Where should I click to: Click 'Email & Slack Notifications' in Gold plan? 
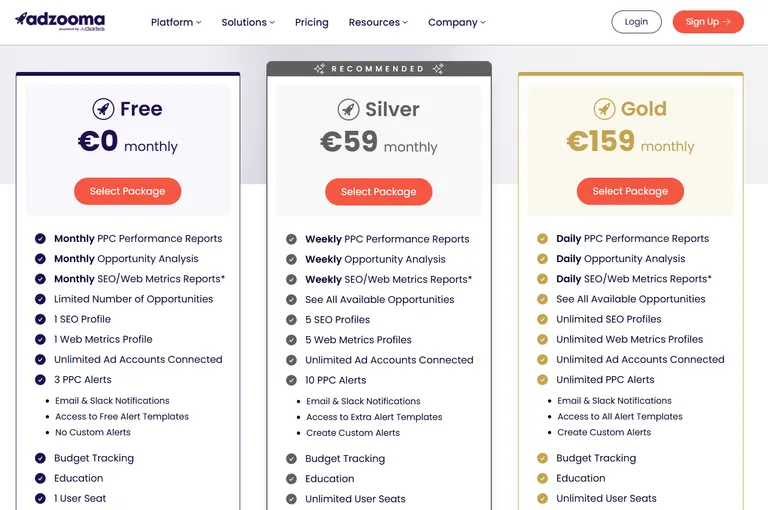pos(614,401)
